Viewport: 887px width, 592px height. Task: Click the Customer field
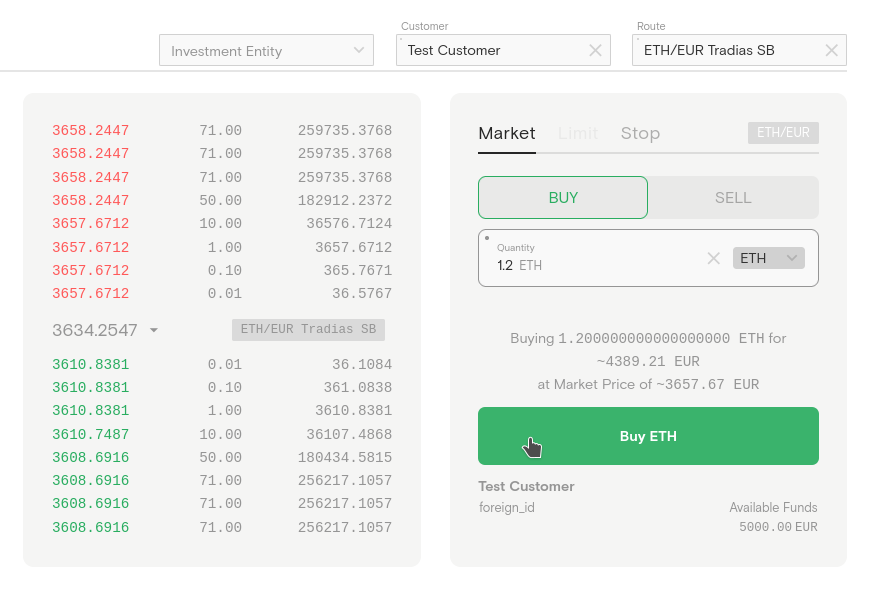pos(490,50)
